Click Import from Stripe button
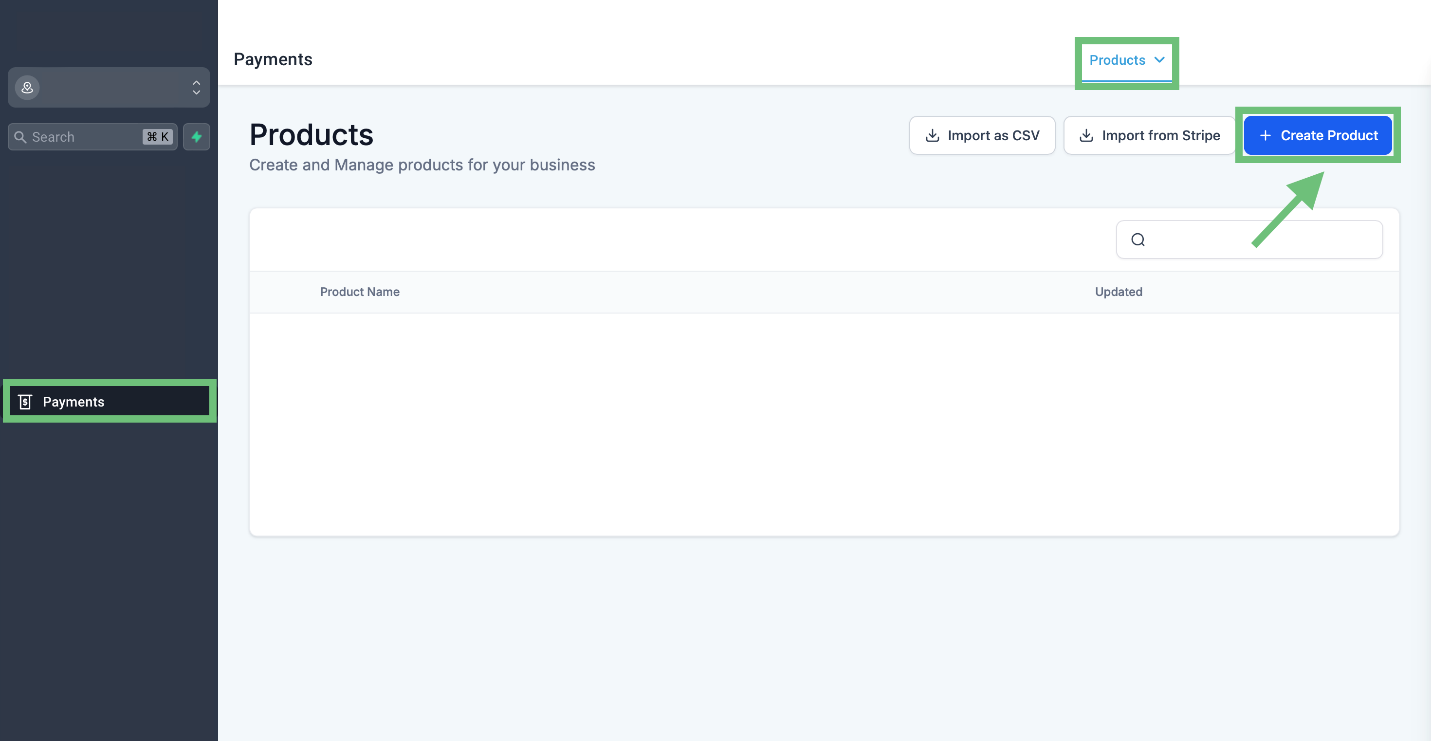Image resolution: width=1431 pixels, height=741 pixels. pyautogui.click(x=1149, y=135)
